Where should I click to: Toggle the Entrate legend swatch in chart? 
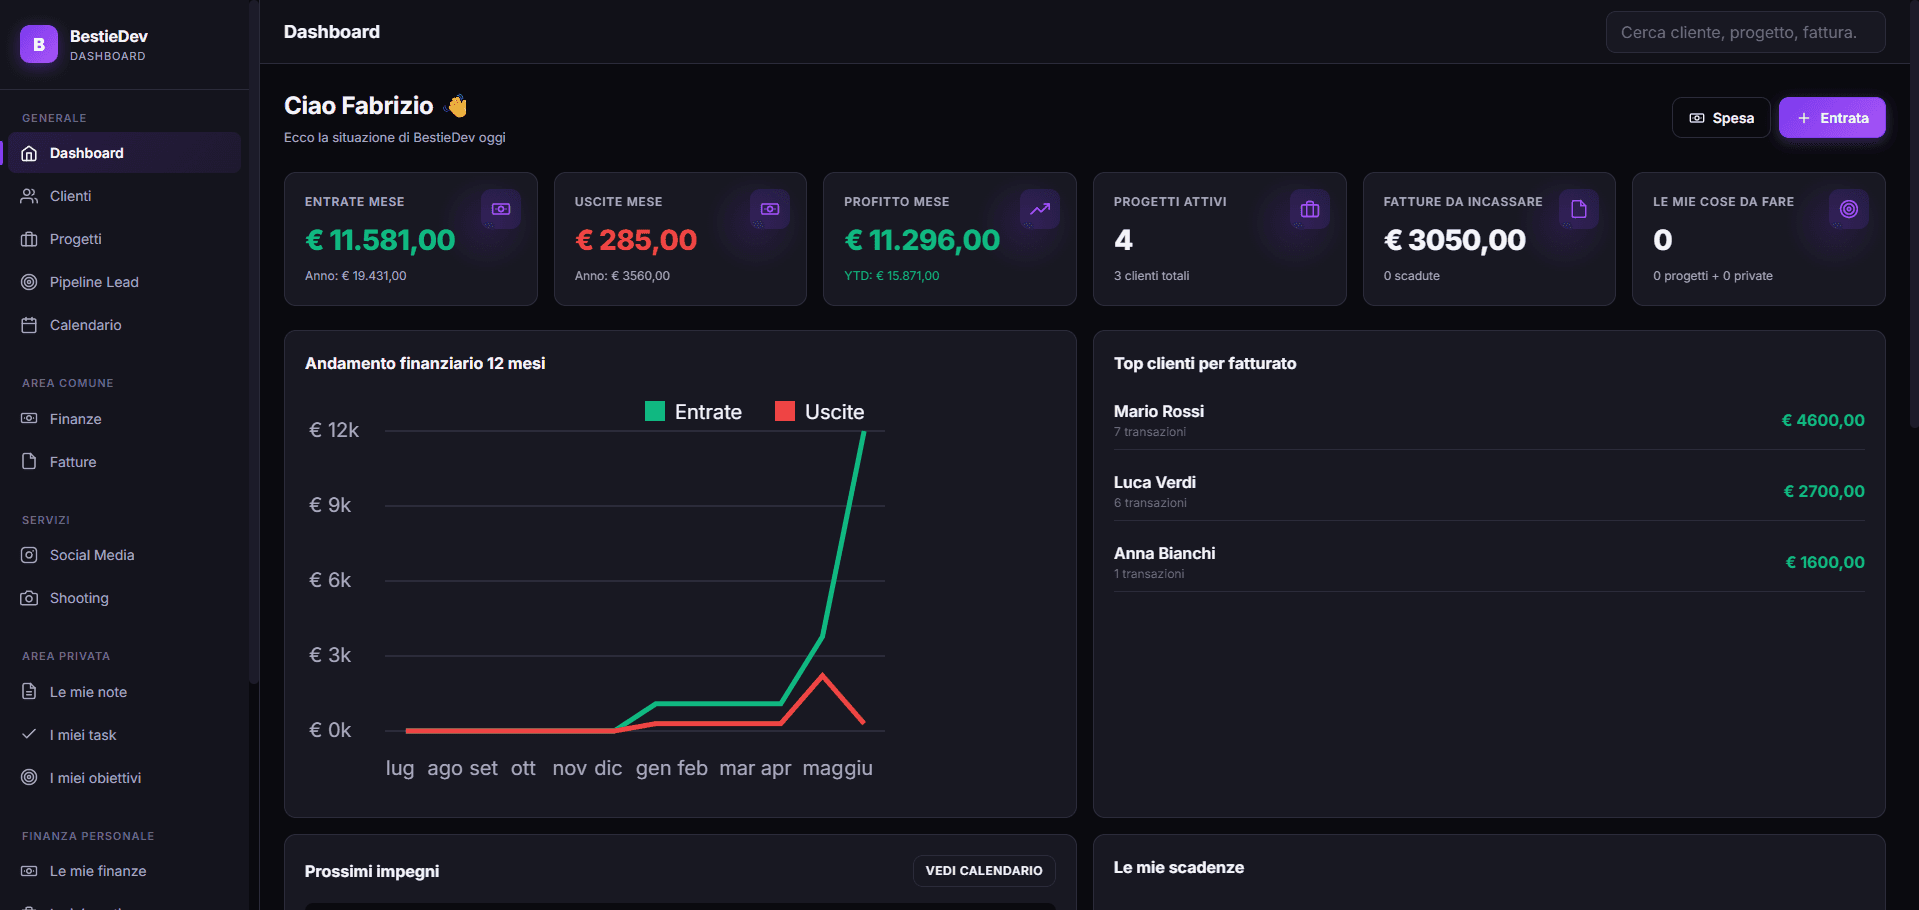point(655,411)
